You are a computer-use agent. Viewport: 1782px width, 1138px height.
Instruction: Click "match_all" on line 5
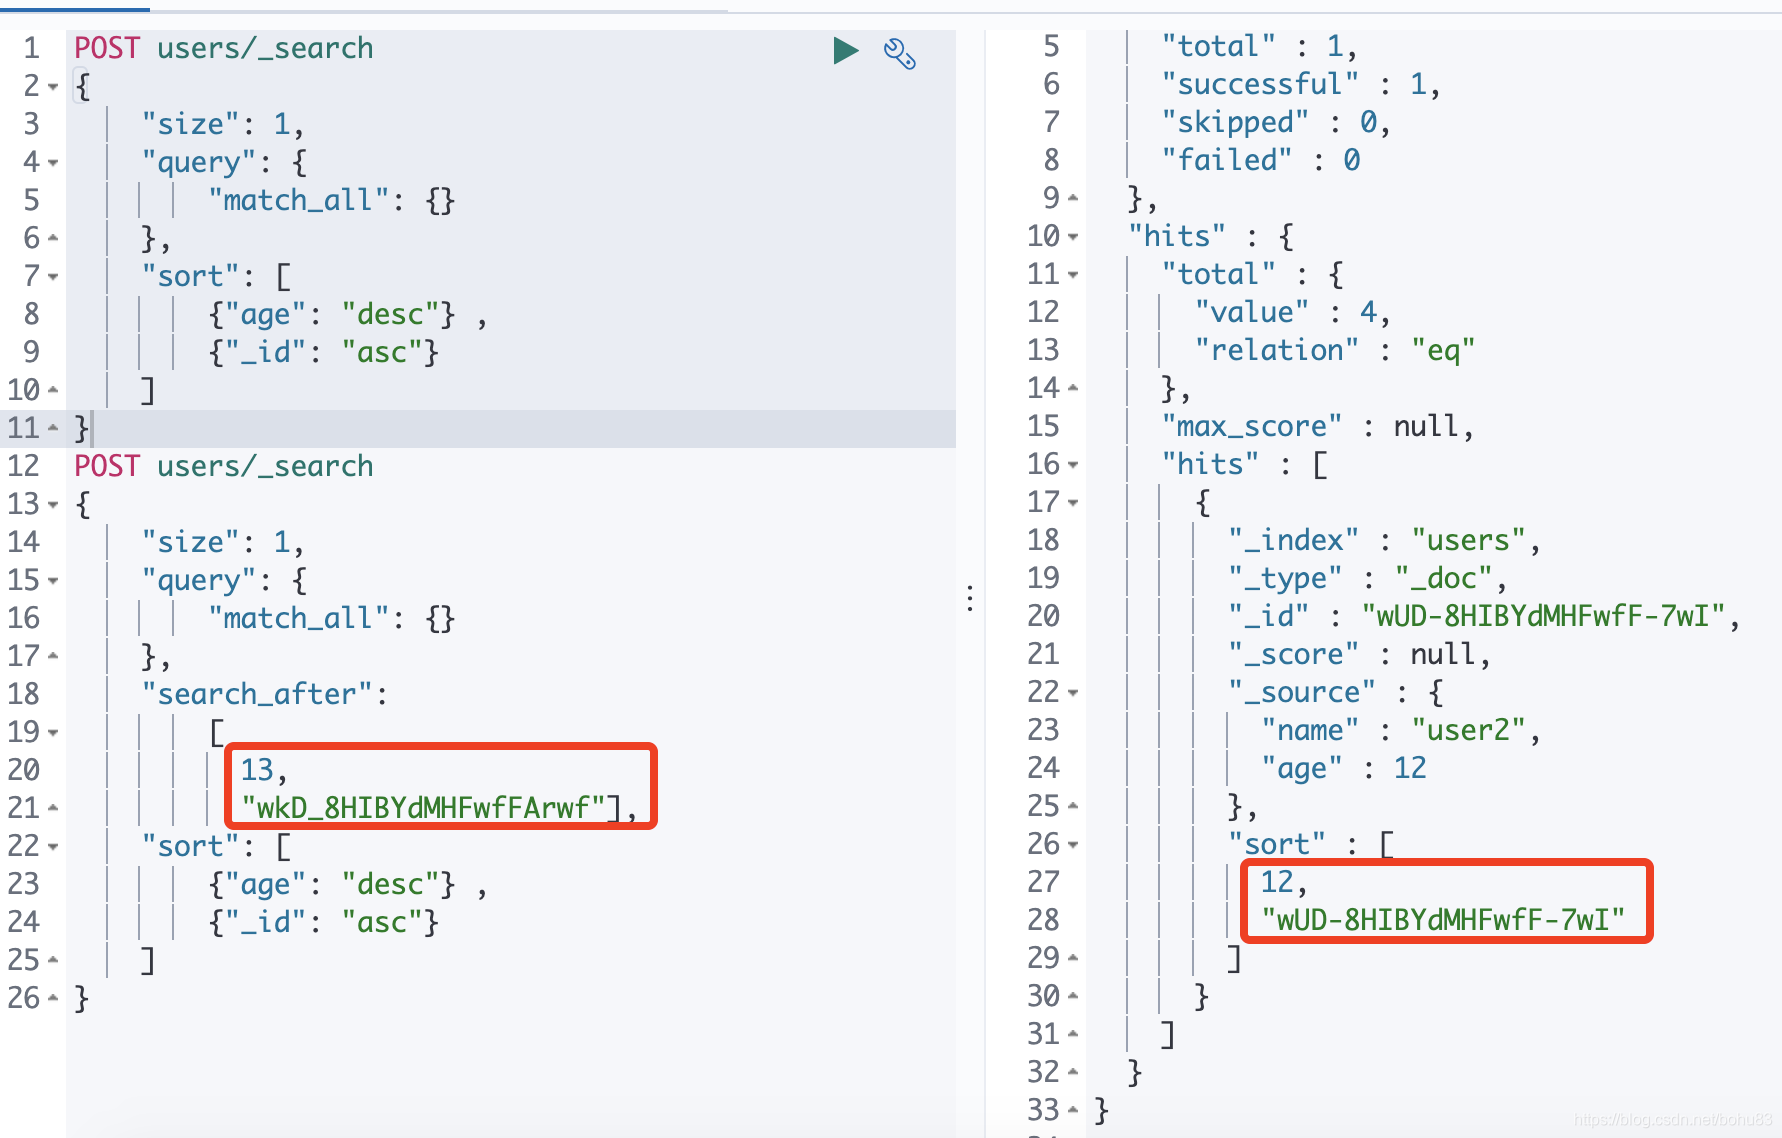click(x=298, y=200)
